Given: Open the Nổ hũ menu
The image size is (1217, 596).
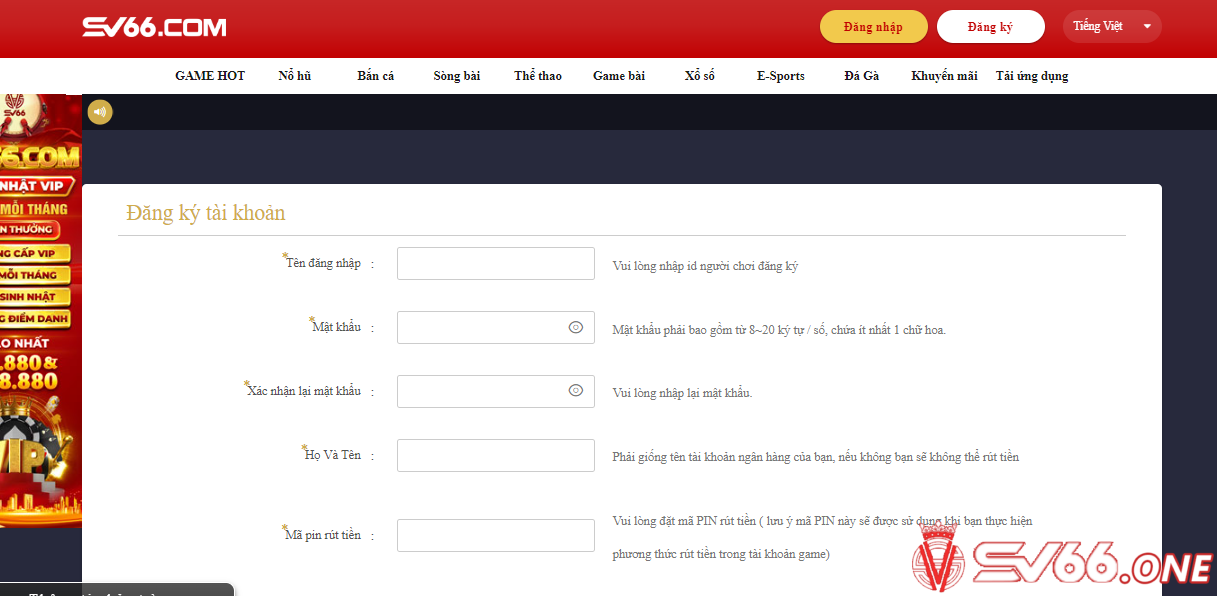Looking at the screenshot, I should tap(295, 76).
